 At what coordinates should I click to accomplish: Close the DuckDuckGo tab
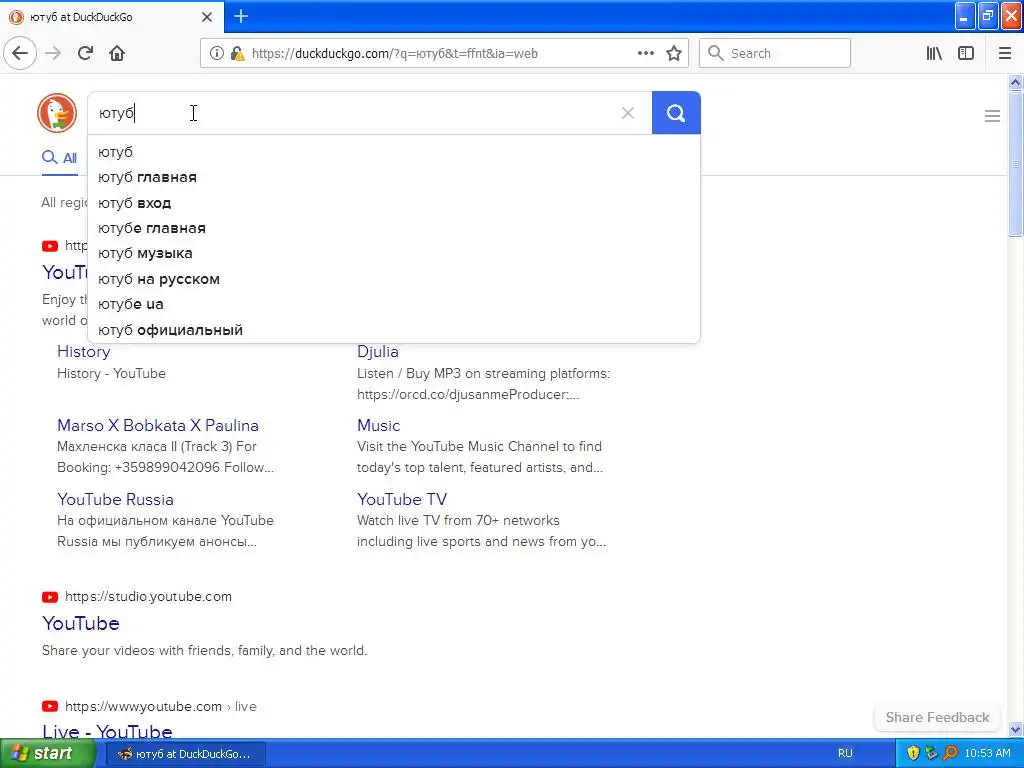pyautogui.click(x=207, y=17)
